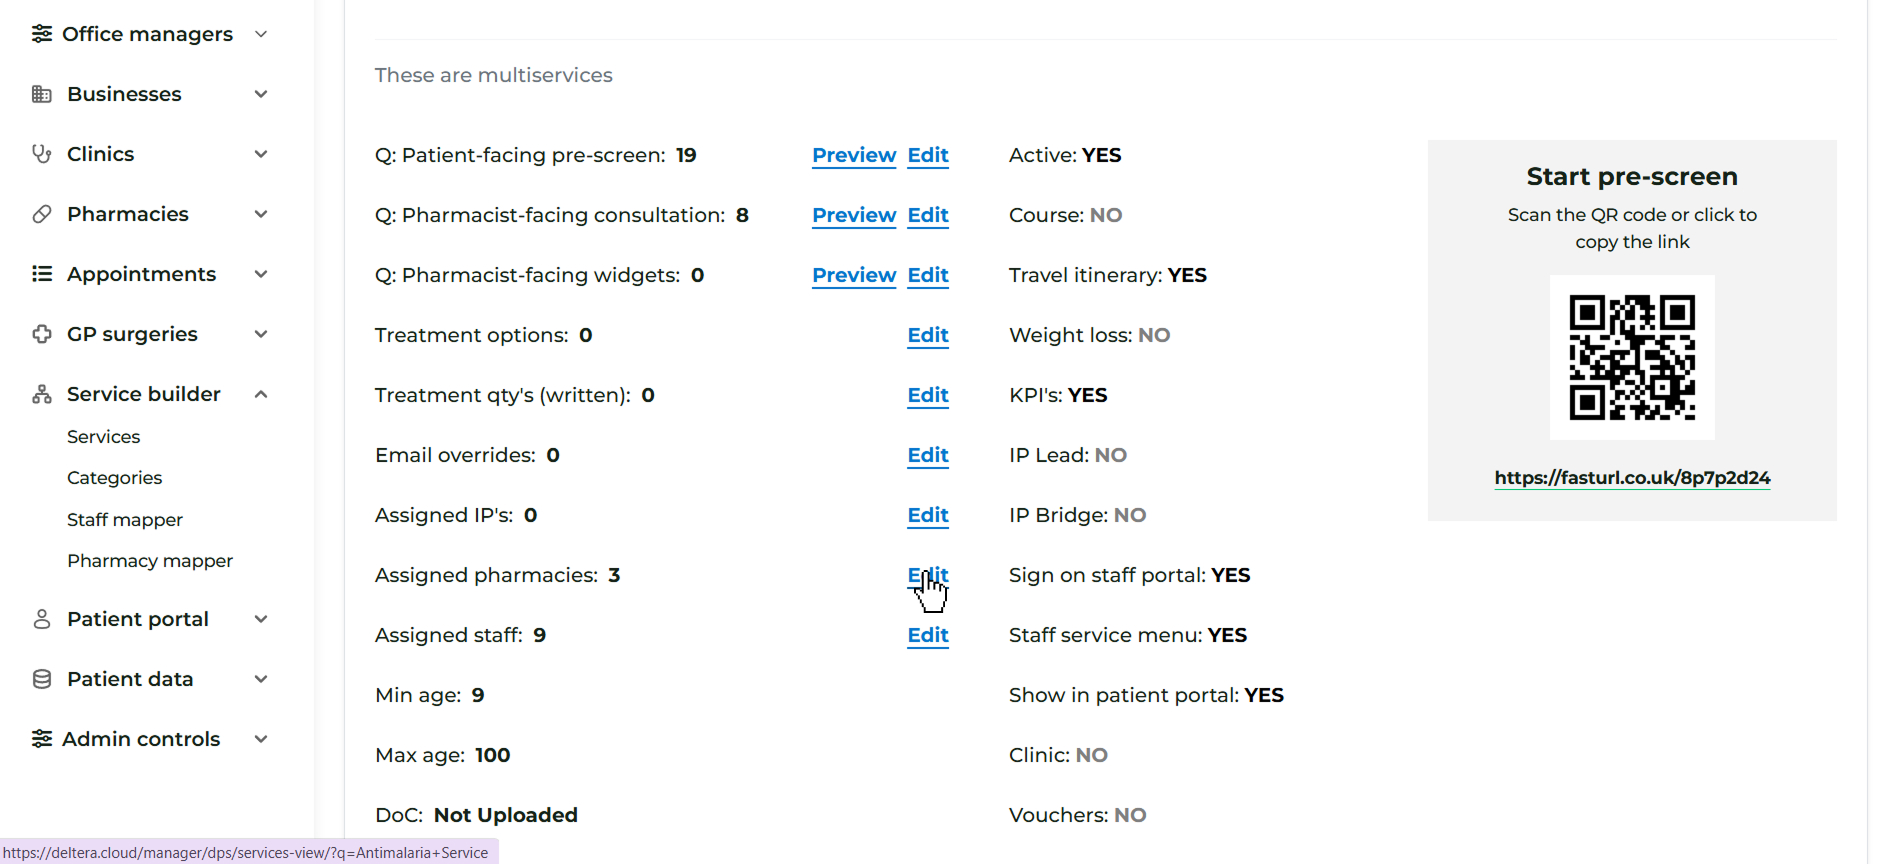Image resolution: width=1893 pixels, height=864 pixels.
Task: Collapse the Service builder section chevron
Action: click(261, 394)
